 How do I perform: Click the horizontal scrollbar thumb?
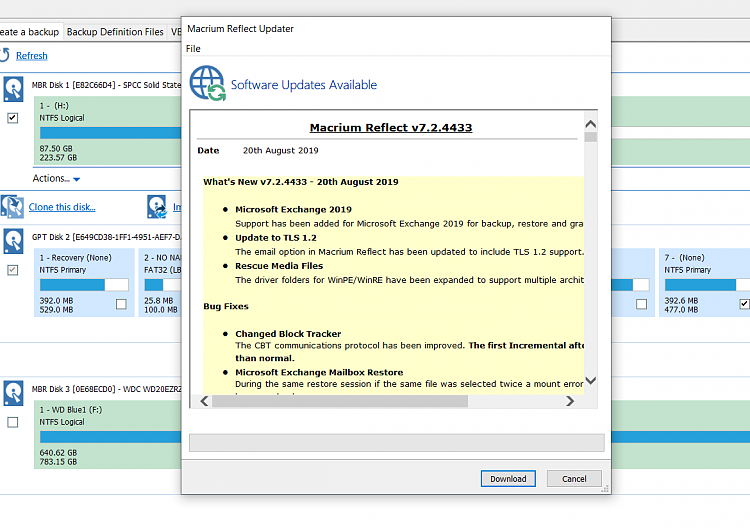(x=340, y=401)
